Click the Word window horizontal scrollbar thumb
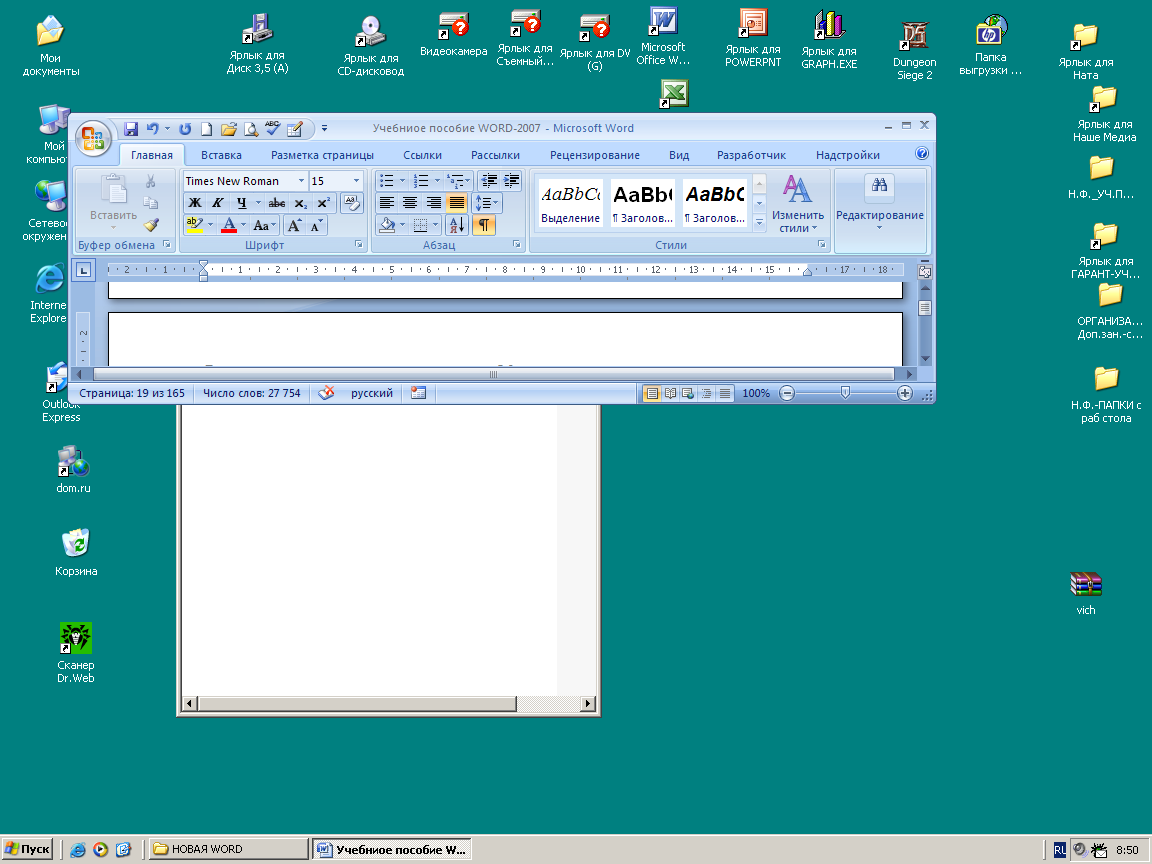 (x=494, y=374)
